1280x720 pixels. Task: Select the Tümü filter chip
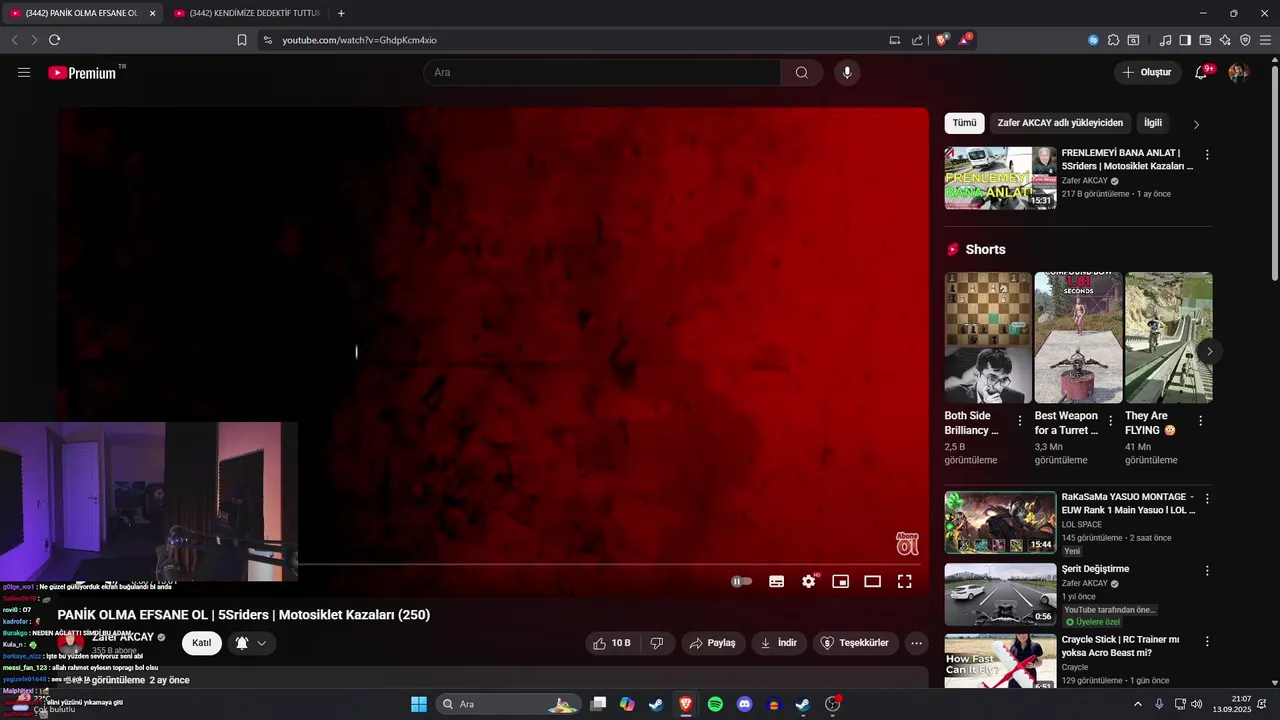click(964, 123)
